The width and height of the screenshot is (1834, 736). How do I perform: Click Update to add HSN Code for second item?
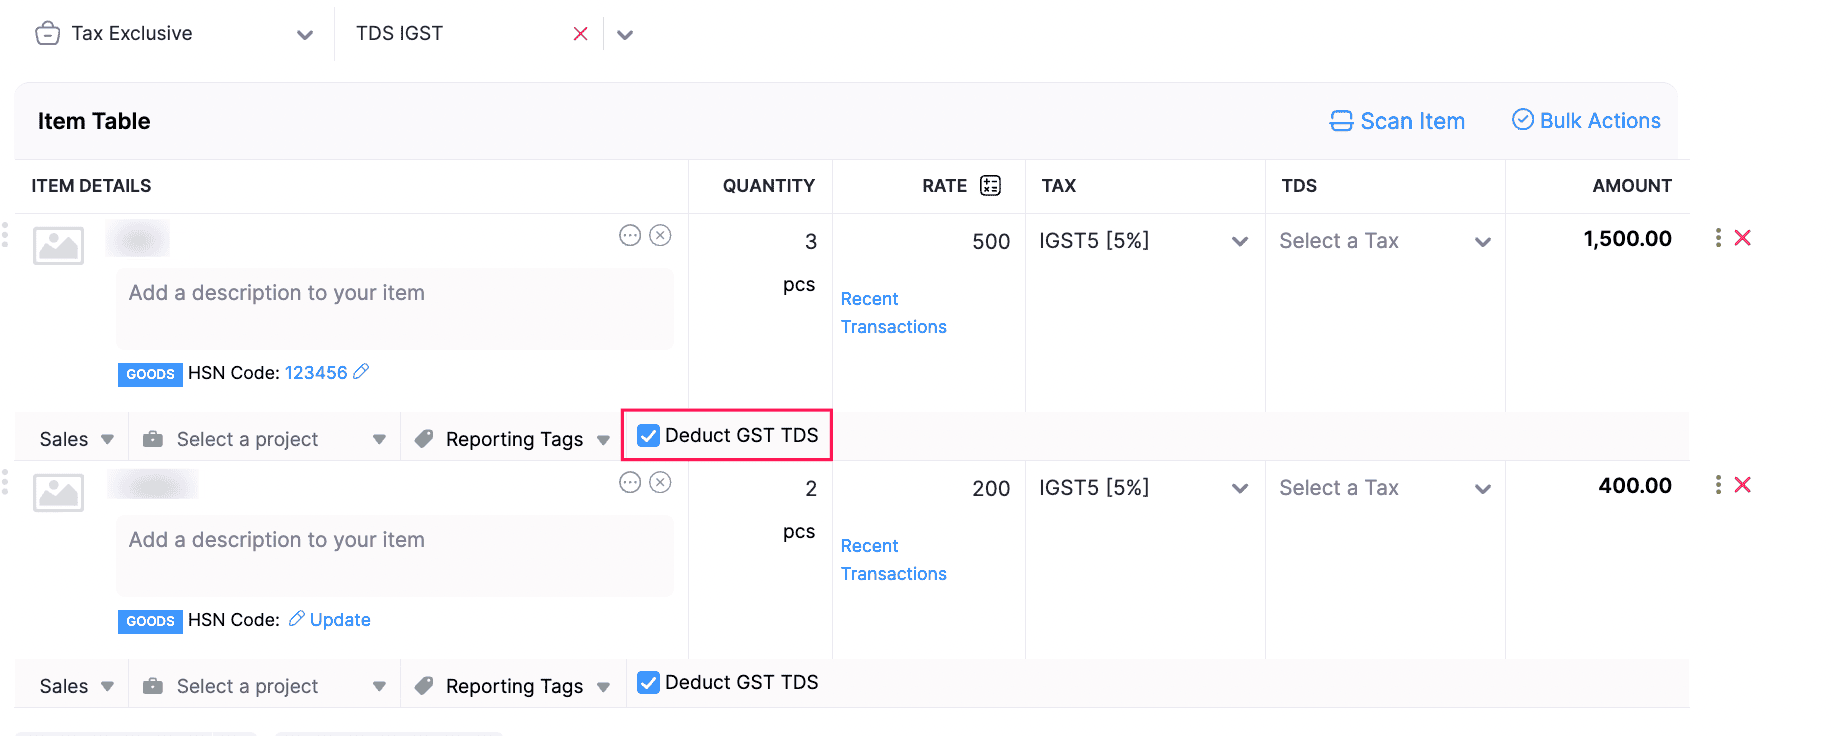point(340,619)
